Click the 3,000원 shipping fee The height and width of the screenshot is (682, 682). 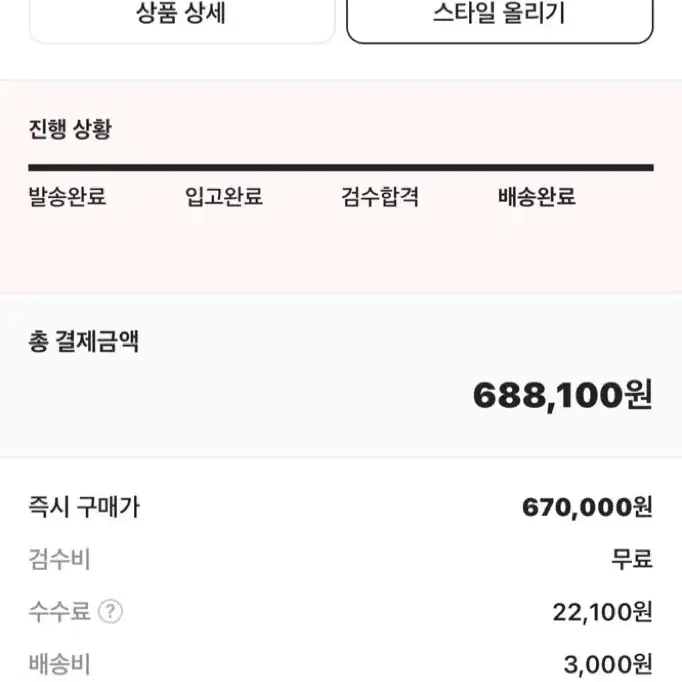(x=608, y=665)
